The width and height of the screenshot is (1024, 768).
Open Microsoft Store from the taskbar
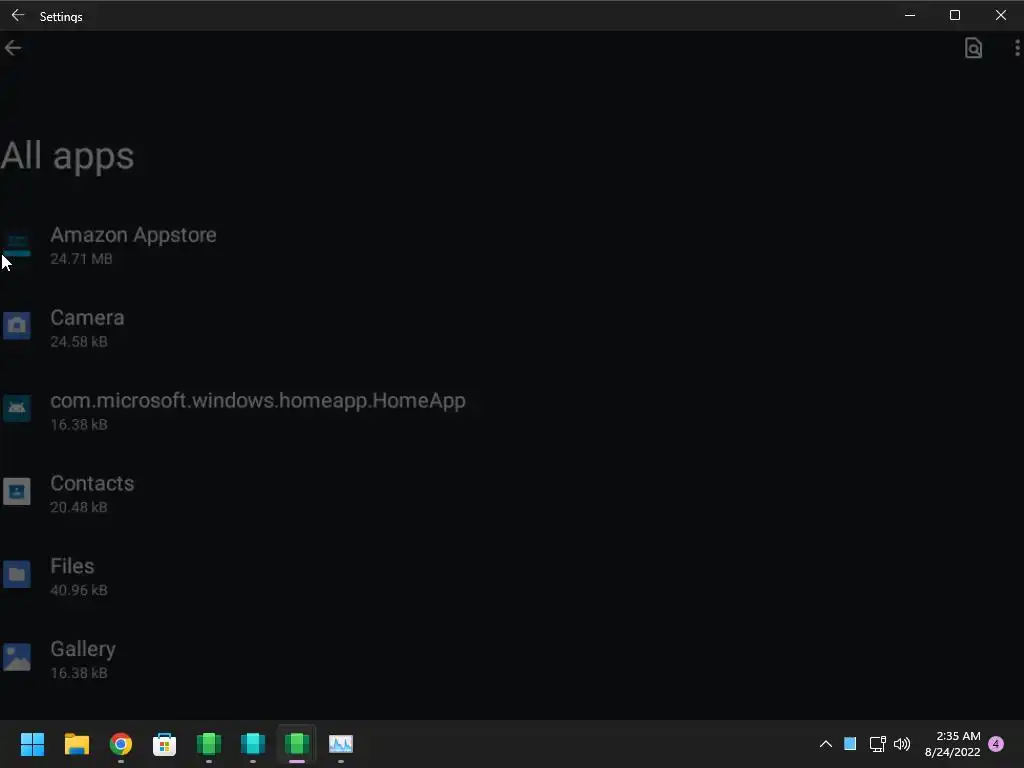(165, 744)
